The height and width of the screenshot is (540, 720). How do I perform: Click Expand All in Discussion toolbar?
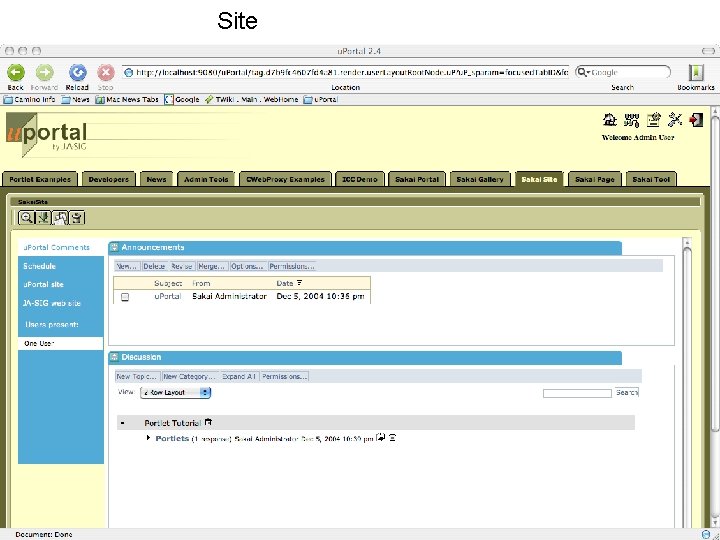(x=239, y=377)
